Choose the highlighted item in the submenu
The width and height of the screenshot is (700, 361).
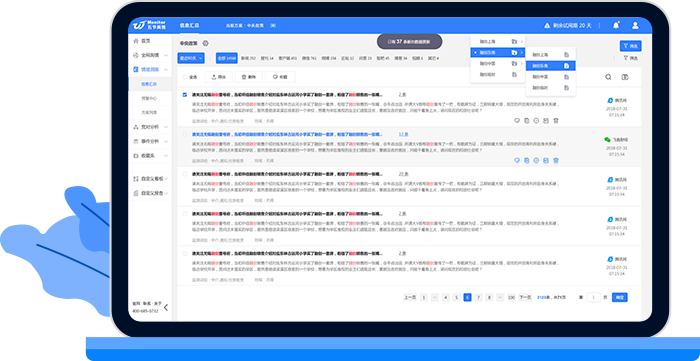point(551,66)
